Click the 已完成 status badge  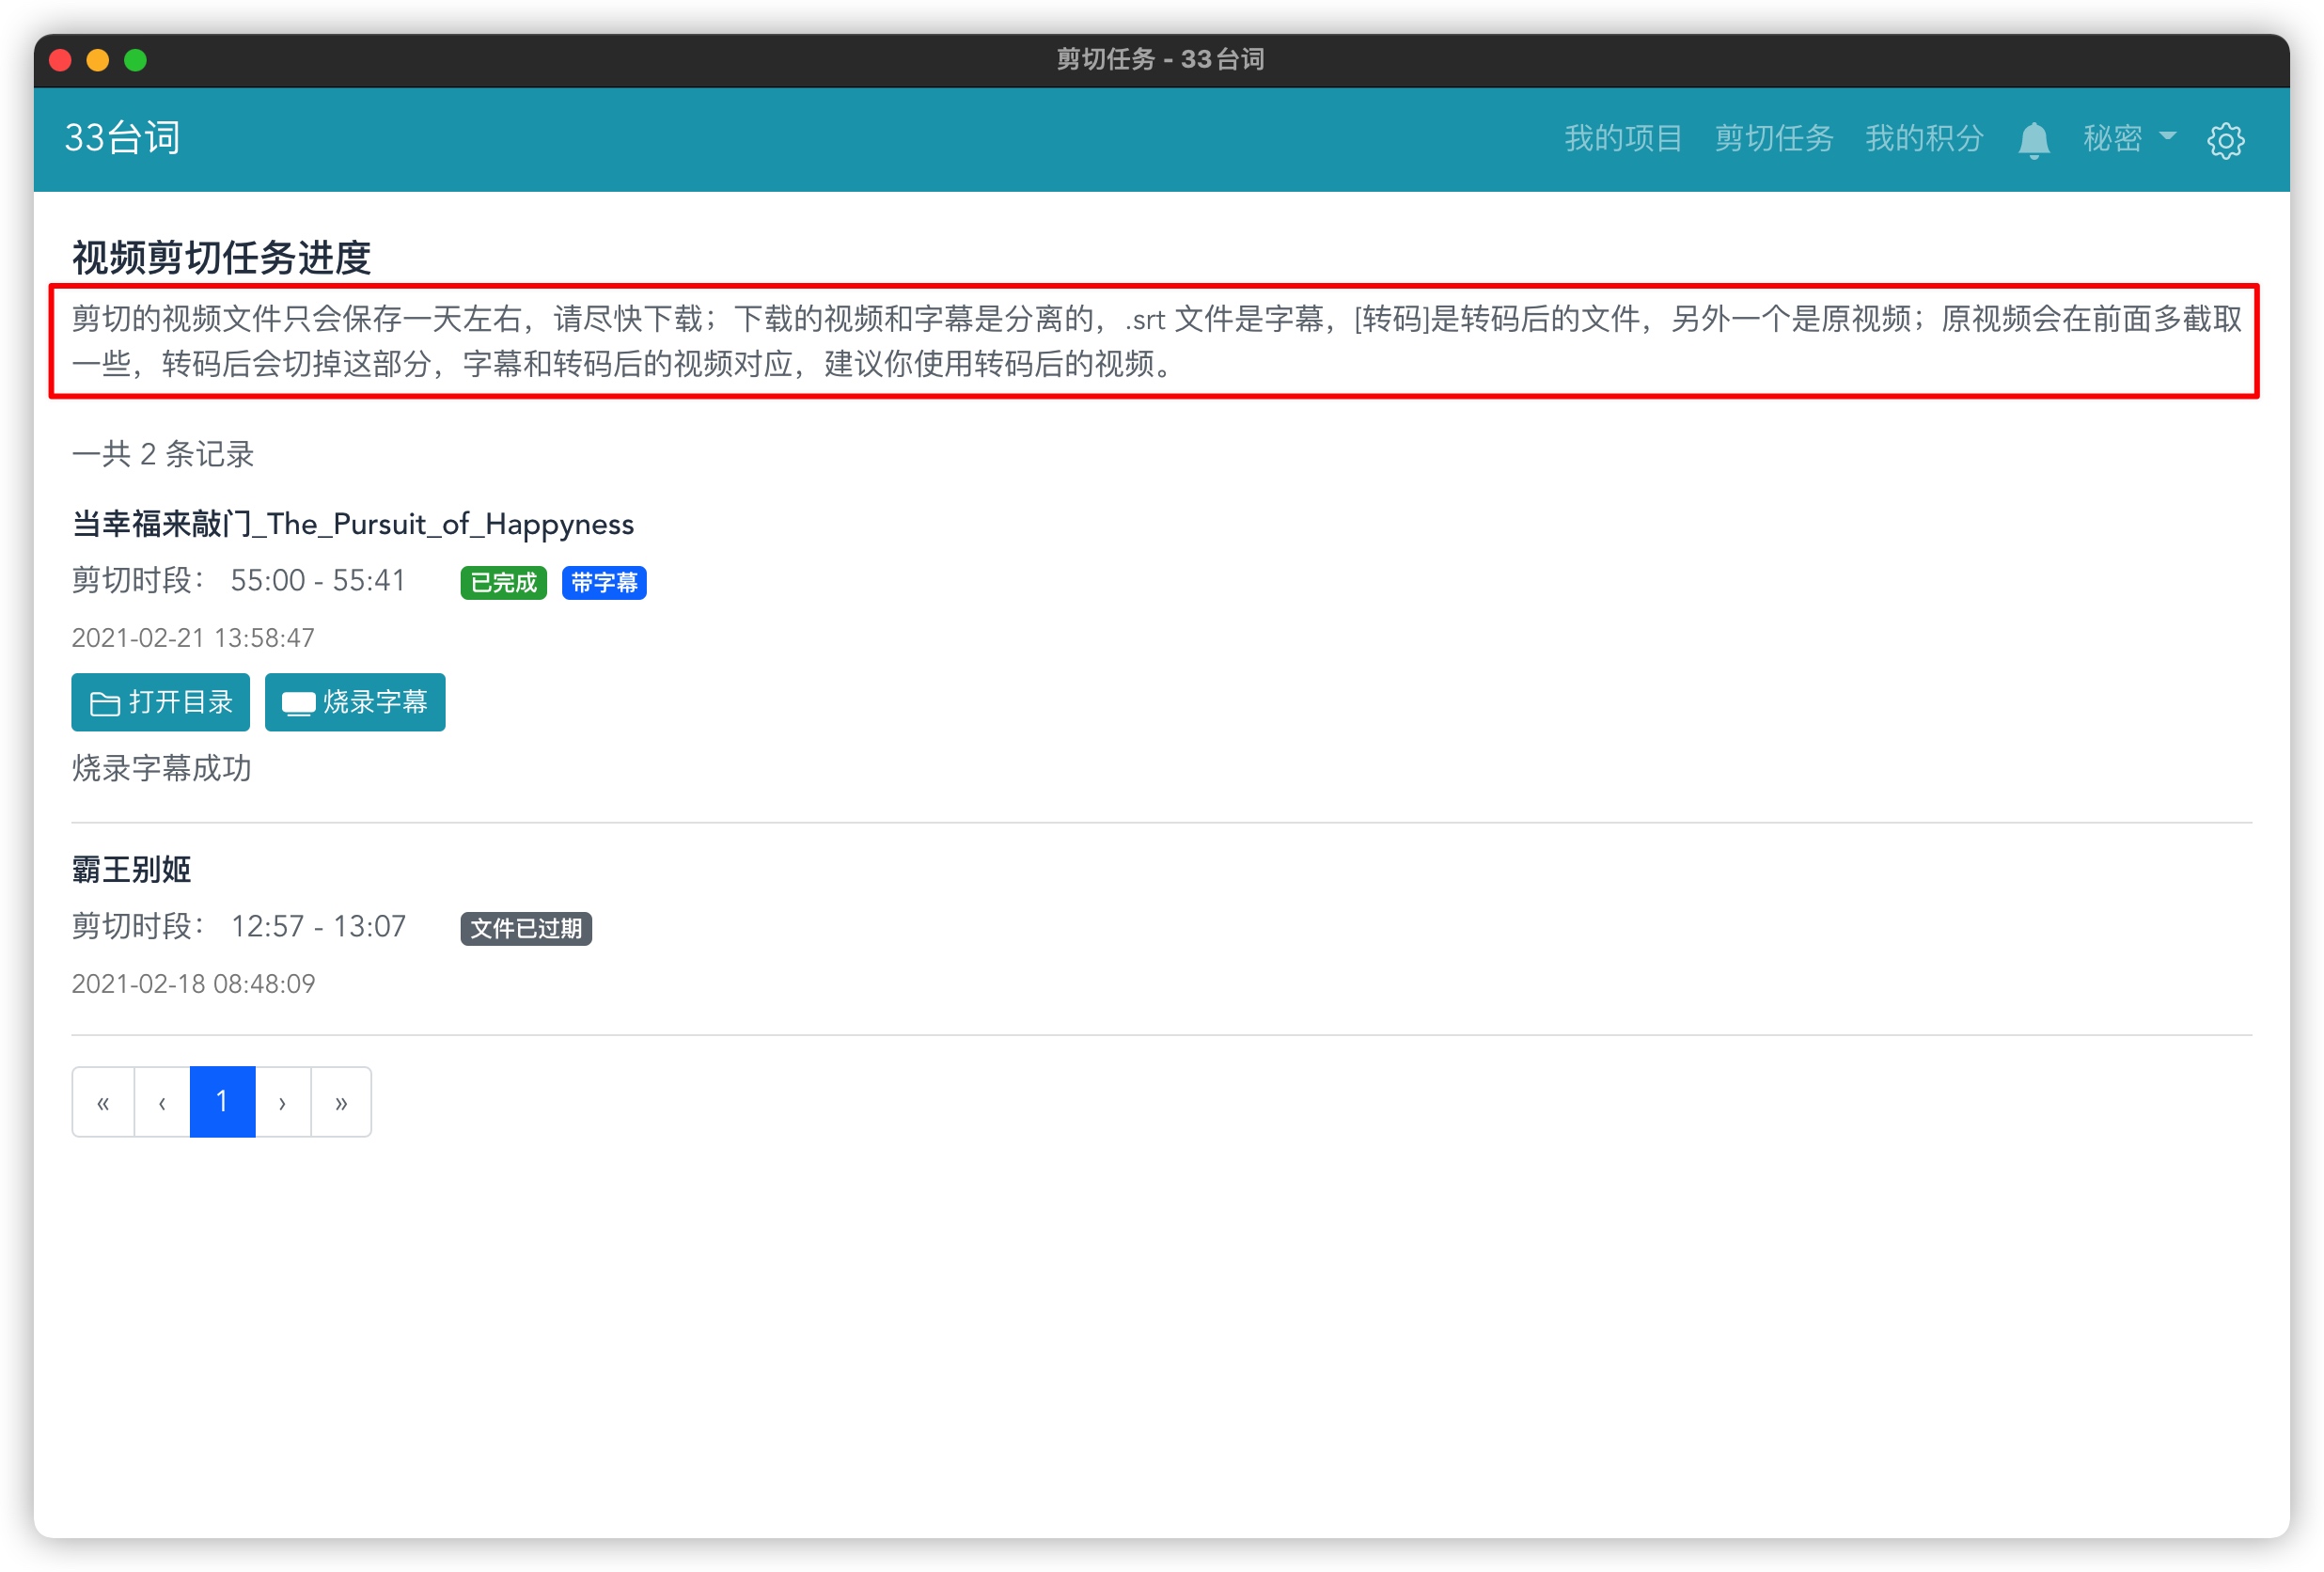click(503, 583)
